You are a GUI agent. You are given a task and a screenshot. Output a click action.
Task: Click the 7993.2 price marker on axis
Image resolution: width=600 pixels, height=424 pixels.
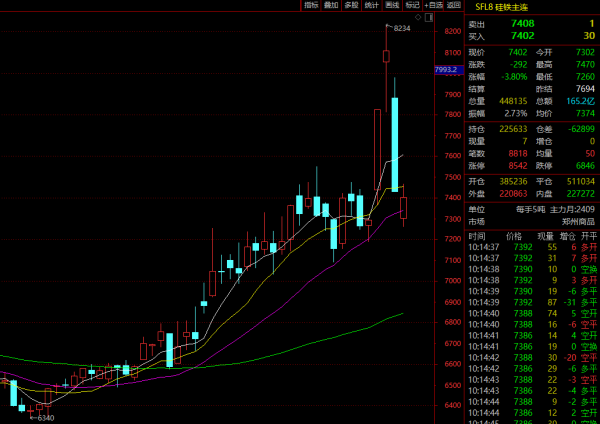coord(446,69)
